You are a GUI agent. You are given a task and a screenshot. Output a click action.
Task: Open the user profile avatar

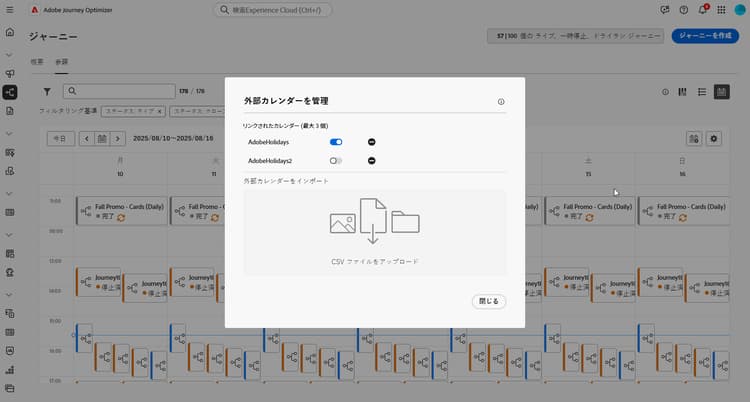[740, 10]
